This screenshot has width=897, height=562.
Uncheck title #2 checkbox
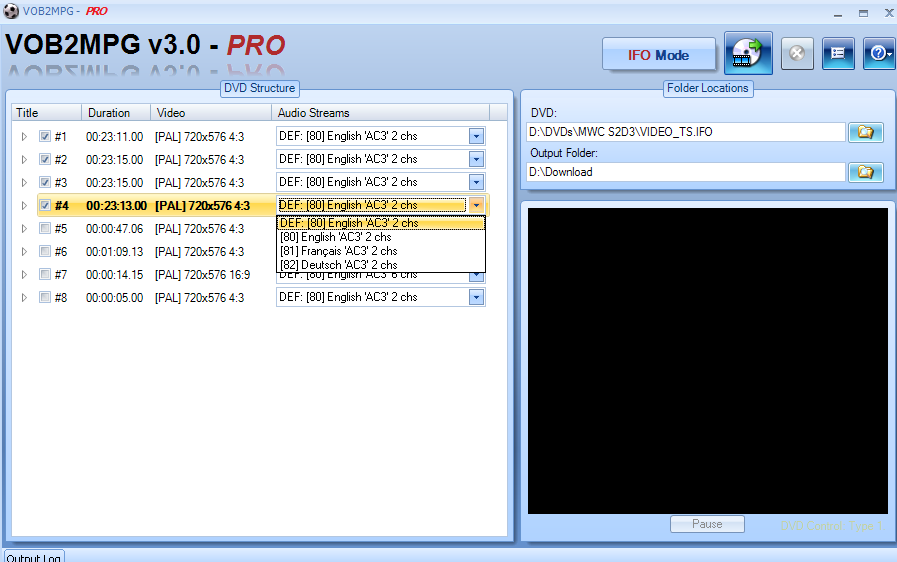tap(45, 159)
